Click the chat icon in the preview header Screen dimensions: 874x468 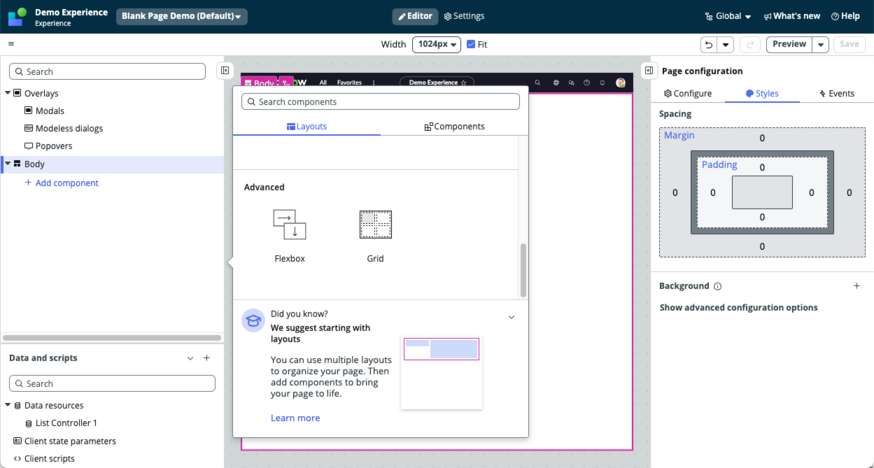click(x=571, y=82)
